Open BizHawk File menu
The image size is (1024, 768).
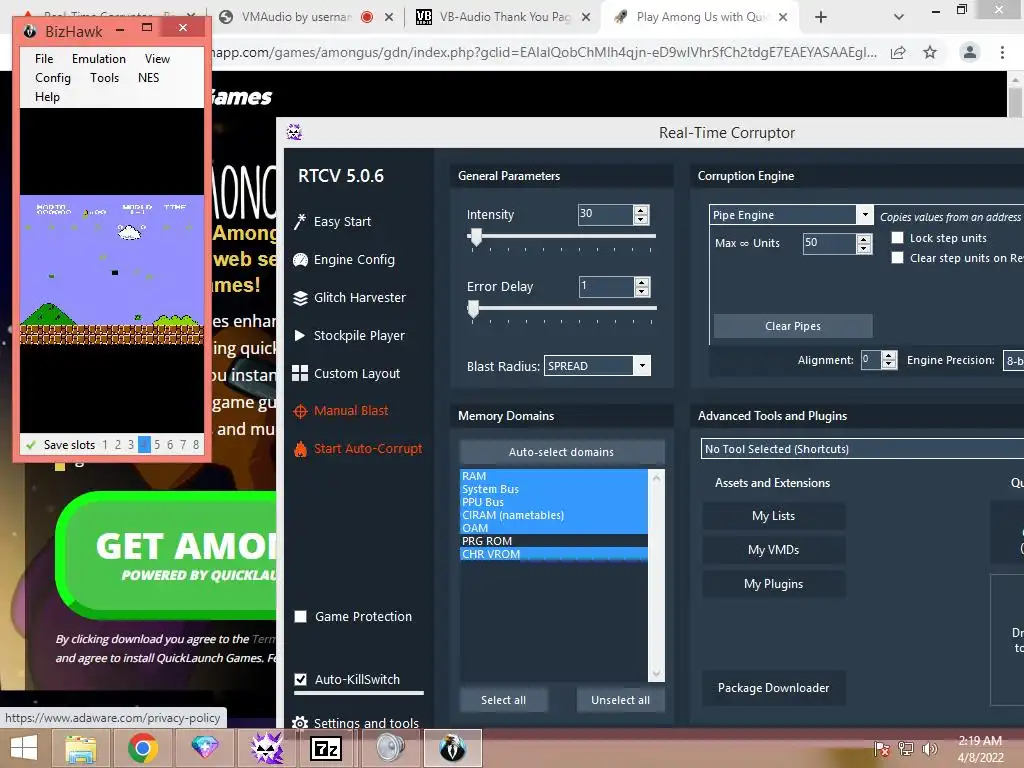click(x=44, y=59)
